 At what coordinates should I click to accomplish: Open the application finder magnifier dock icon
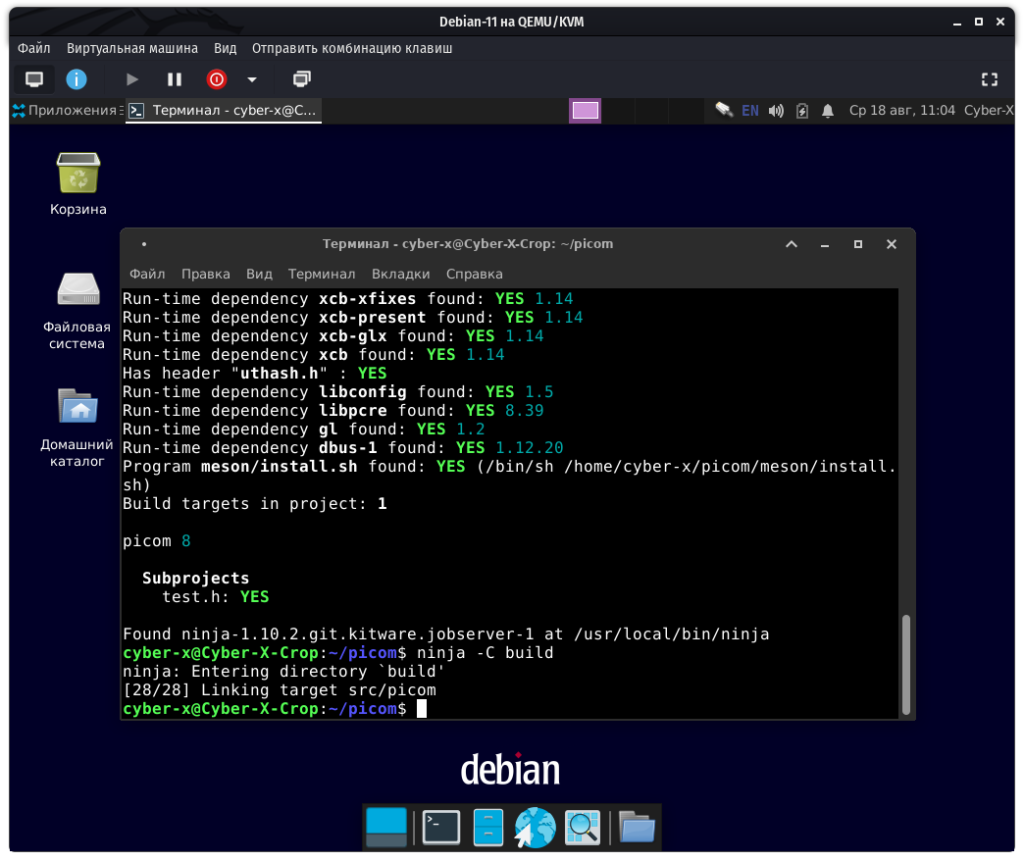click(x=581, y=827)
